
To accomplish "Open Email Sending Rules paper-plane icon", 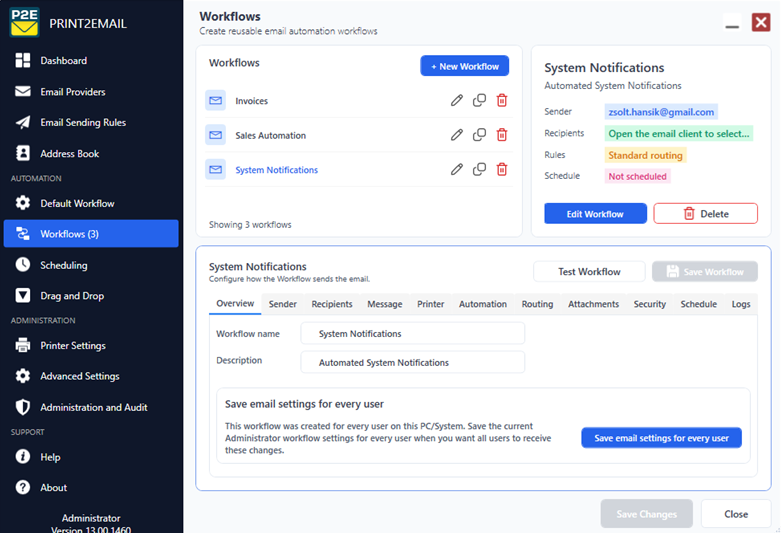I will tap(22, 123).
